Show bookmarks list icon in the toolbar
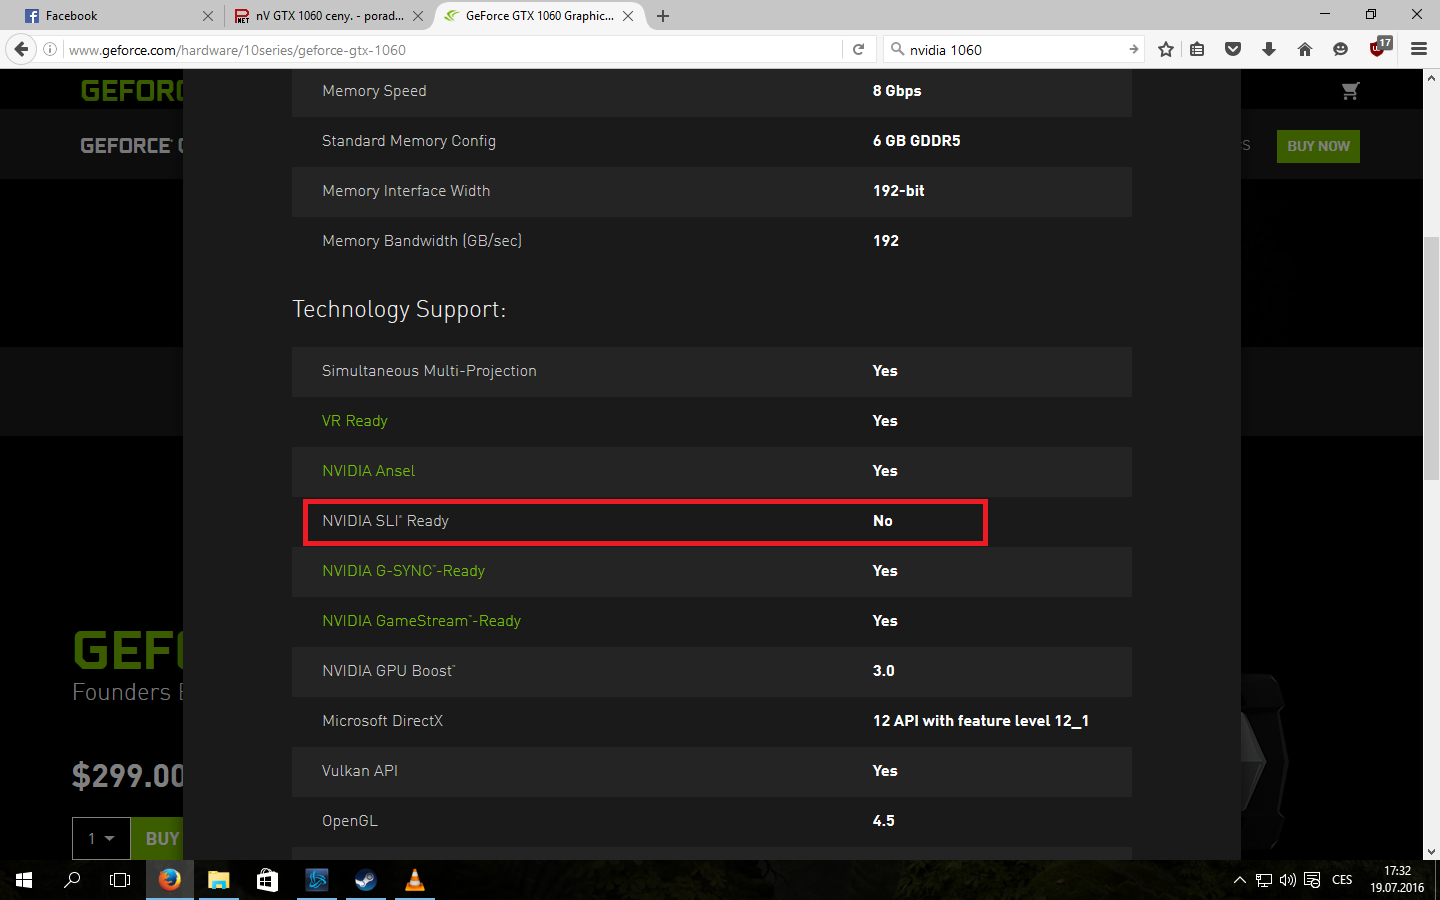The height and width of the screenshot is (900, 1440). (x=1197, y=49)
